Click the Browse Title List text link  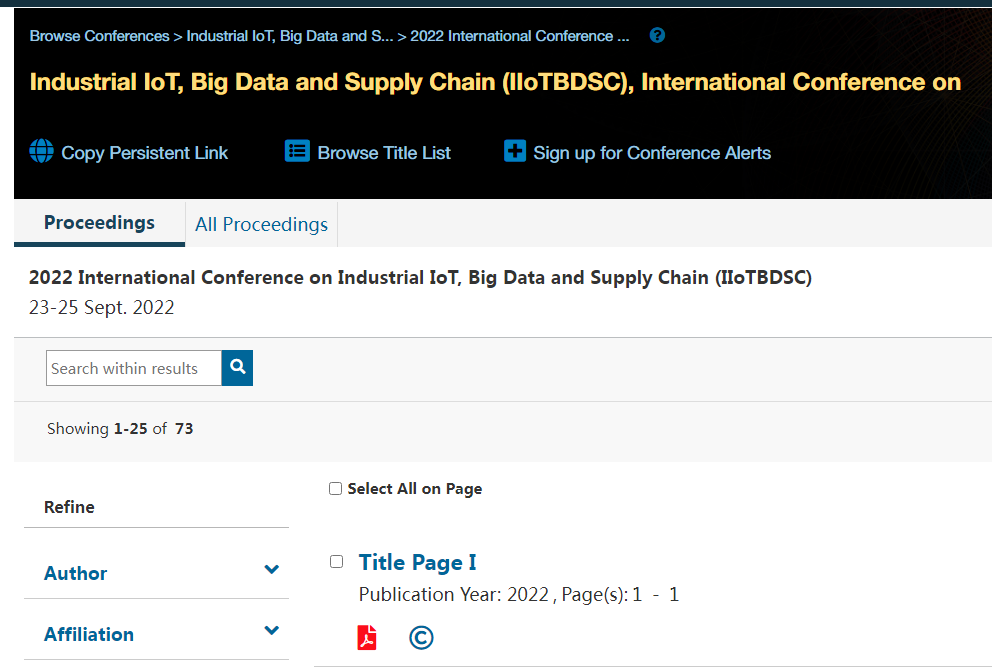pos(384,153)
